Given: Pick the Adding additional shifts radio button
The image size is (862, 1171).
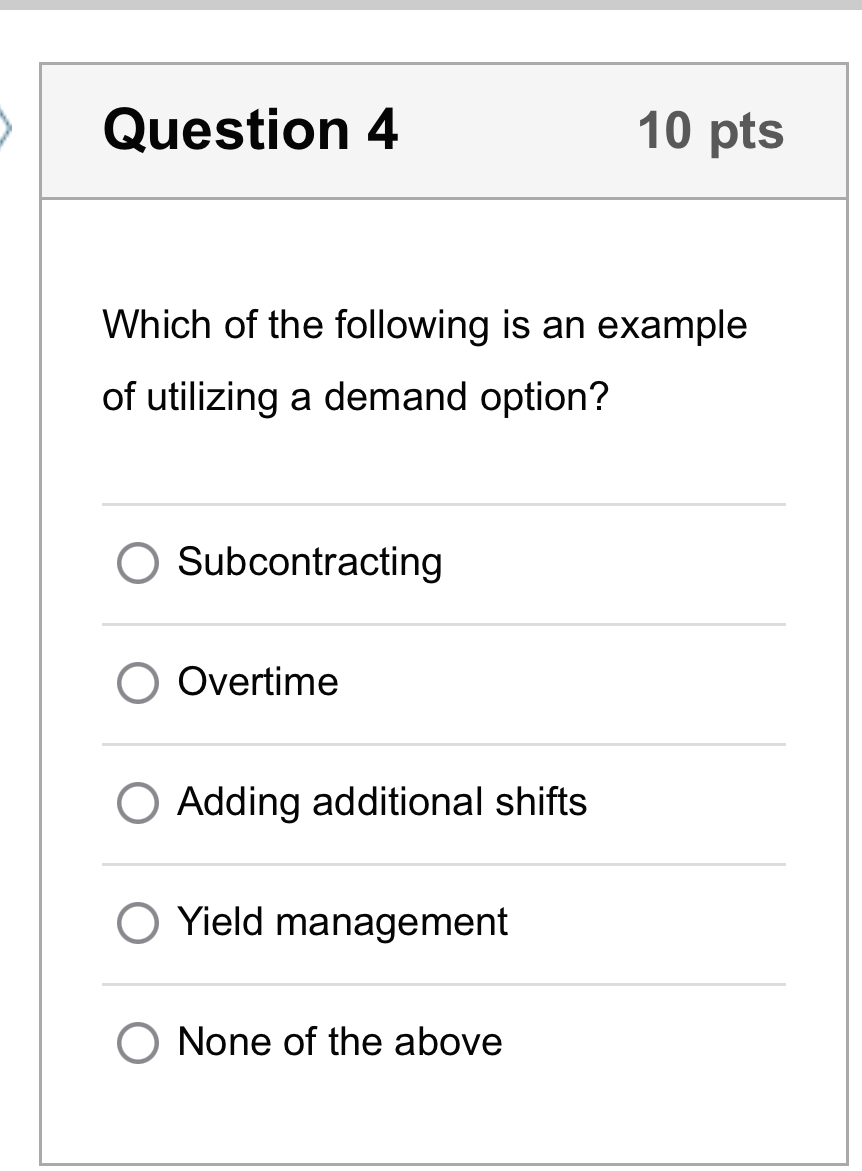Looking at the screenshot, I should point(138,803).
